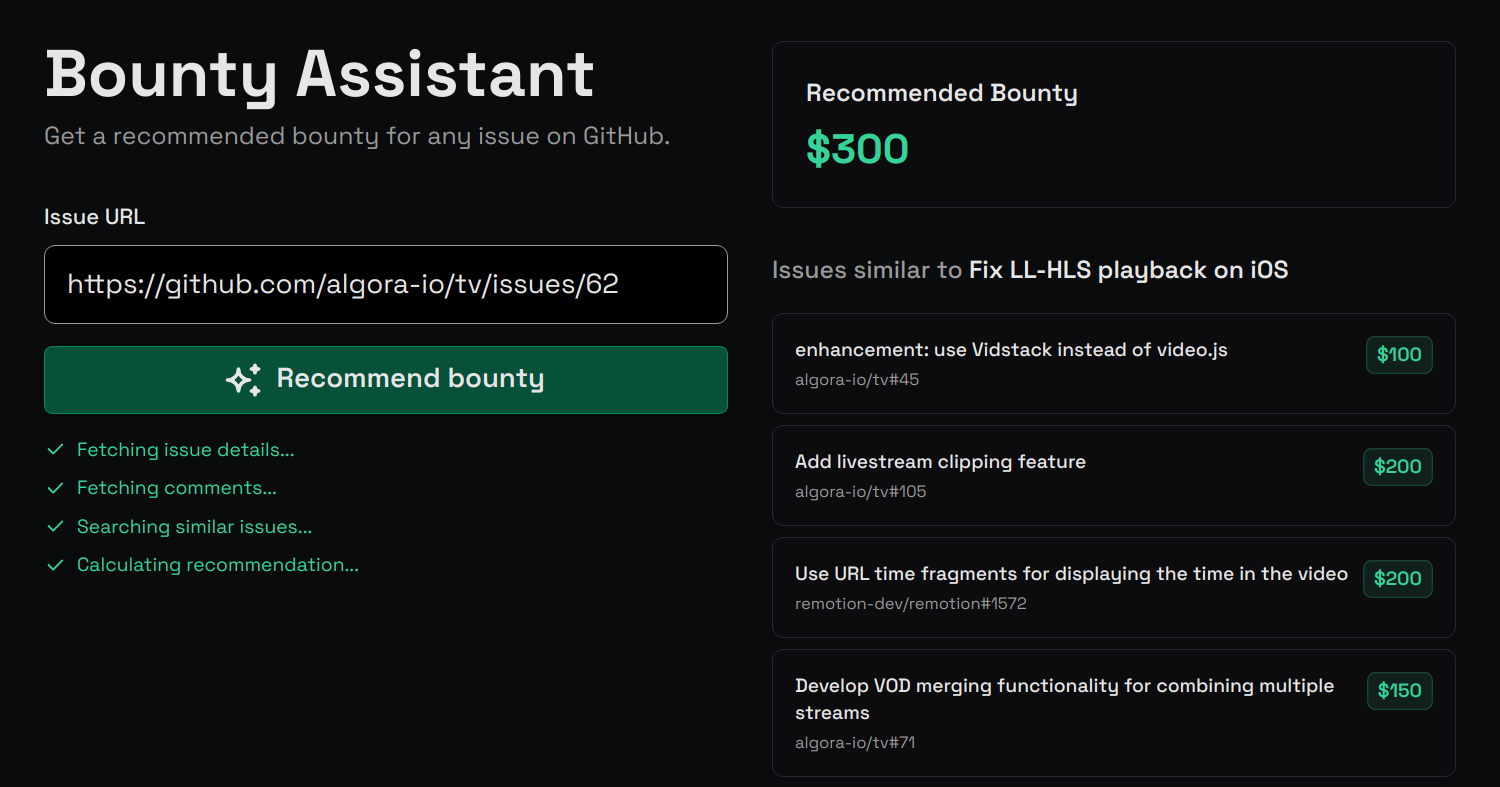1500x787 pixels.
Task: Open the Add livestream clipping feature issue
Action: (940, 462)
